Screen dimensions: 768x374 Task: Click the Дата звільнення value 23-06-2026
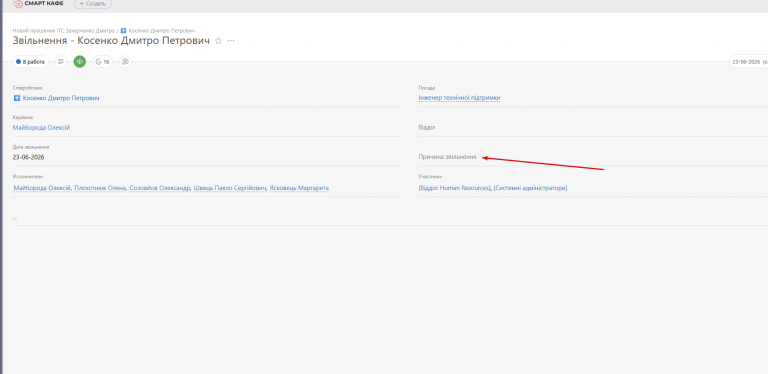tap(28, 157)
